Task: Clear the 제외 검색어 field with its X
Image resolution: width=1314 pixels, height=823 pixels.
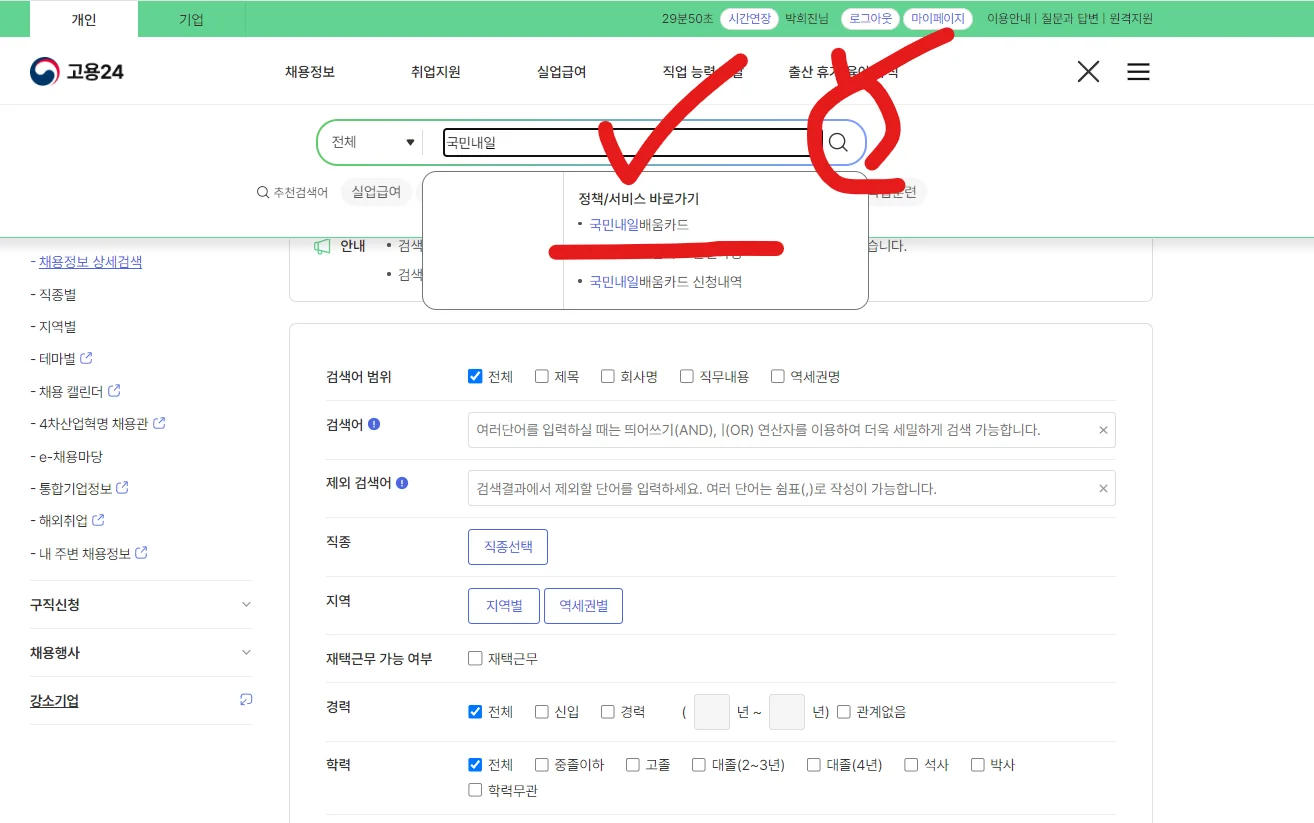Action: [x=1103, y=488]
